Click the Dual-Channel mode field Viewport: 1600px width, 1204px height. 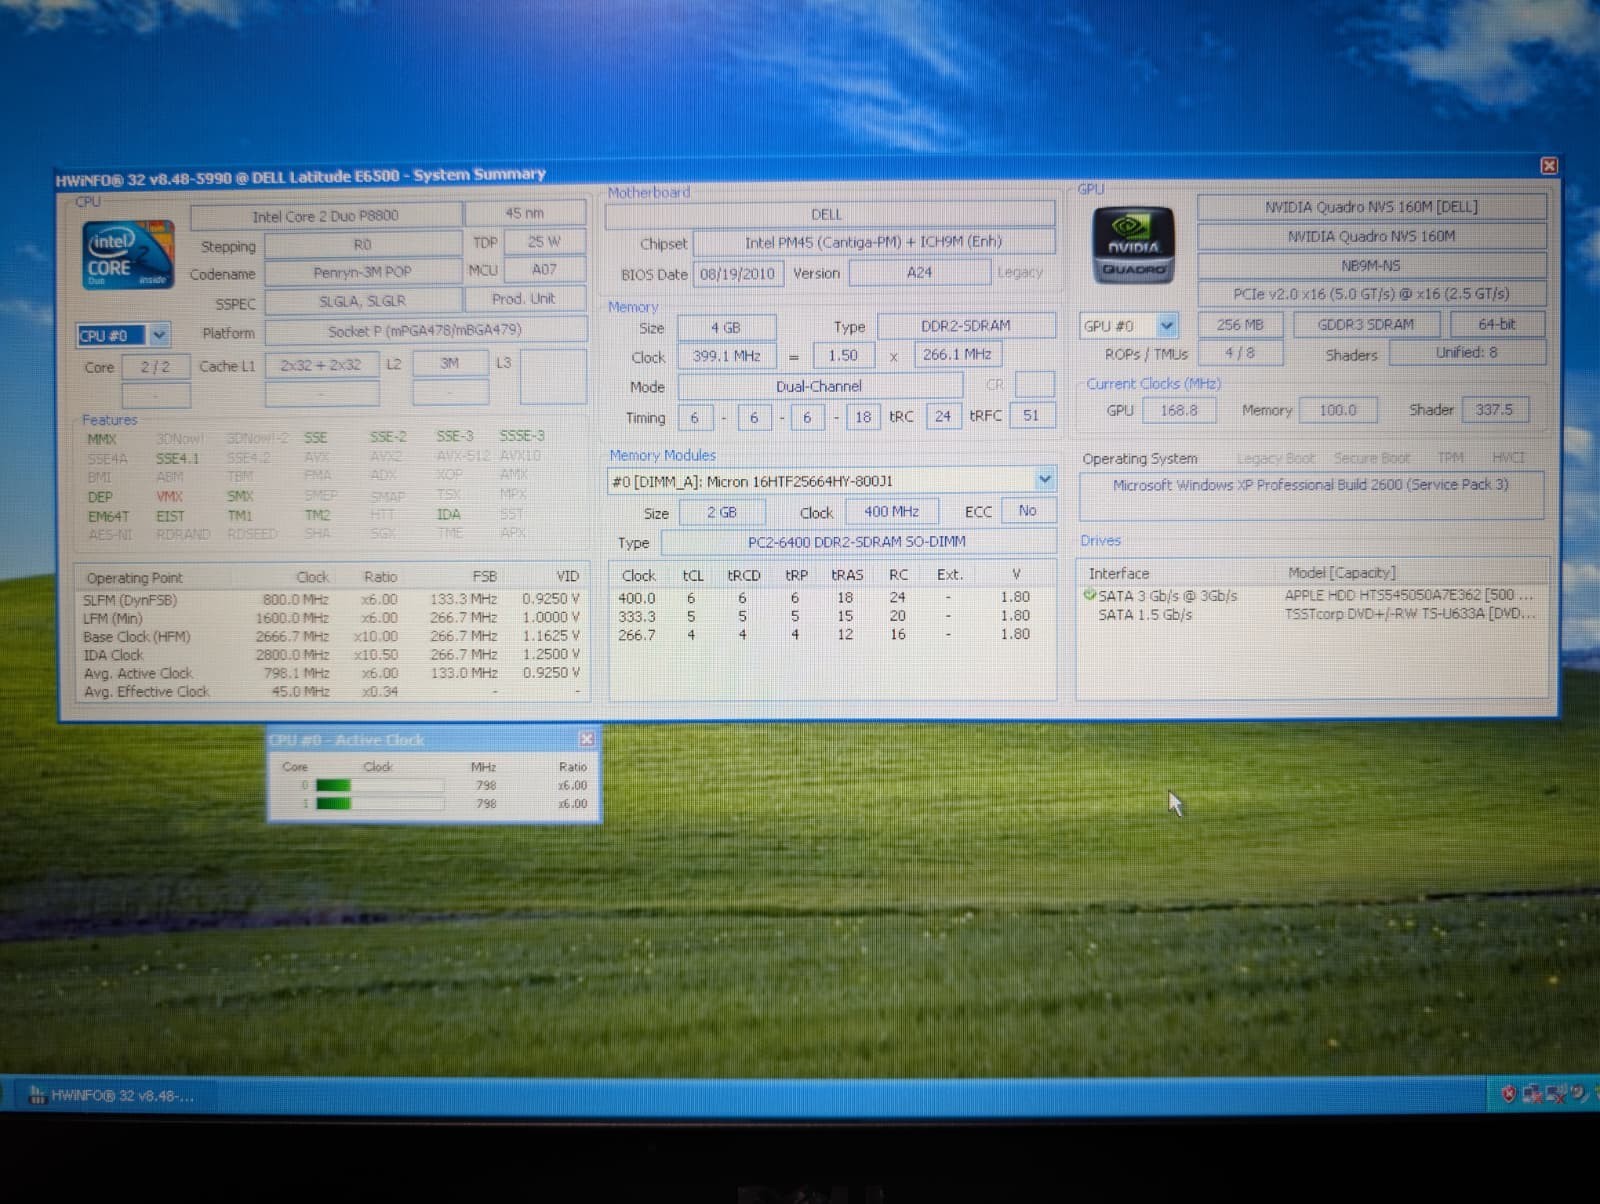pyautogui.click(x=819, y=386)
